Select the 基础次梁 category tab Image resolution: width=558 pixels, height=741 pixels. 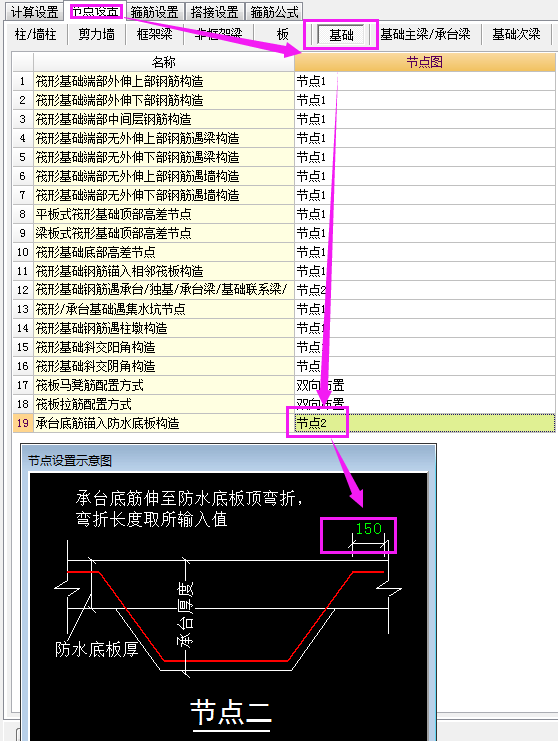pyautogui.click(x=516, y=34)
